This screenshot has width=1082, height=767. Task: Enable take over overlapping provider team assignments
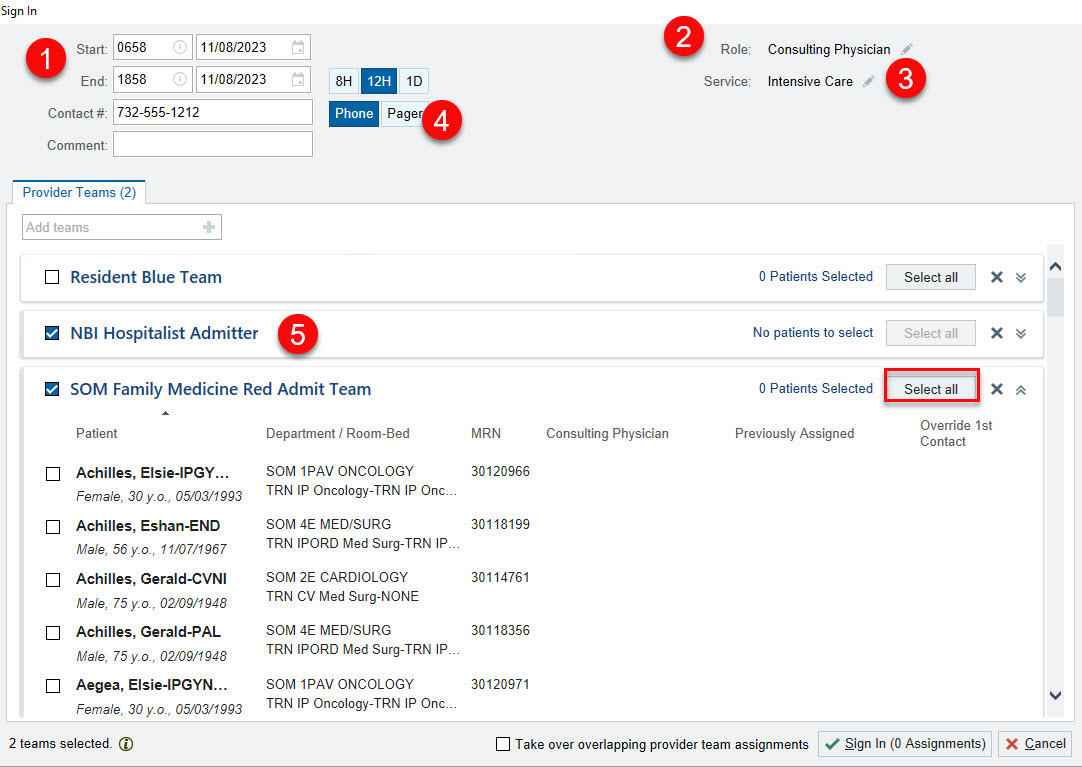[503, 745]
